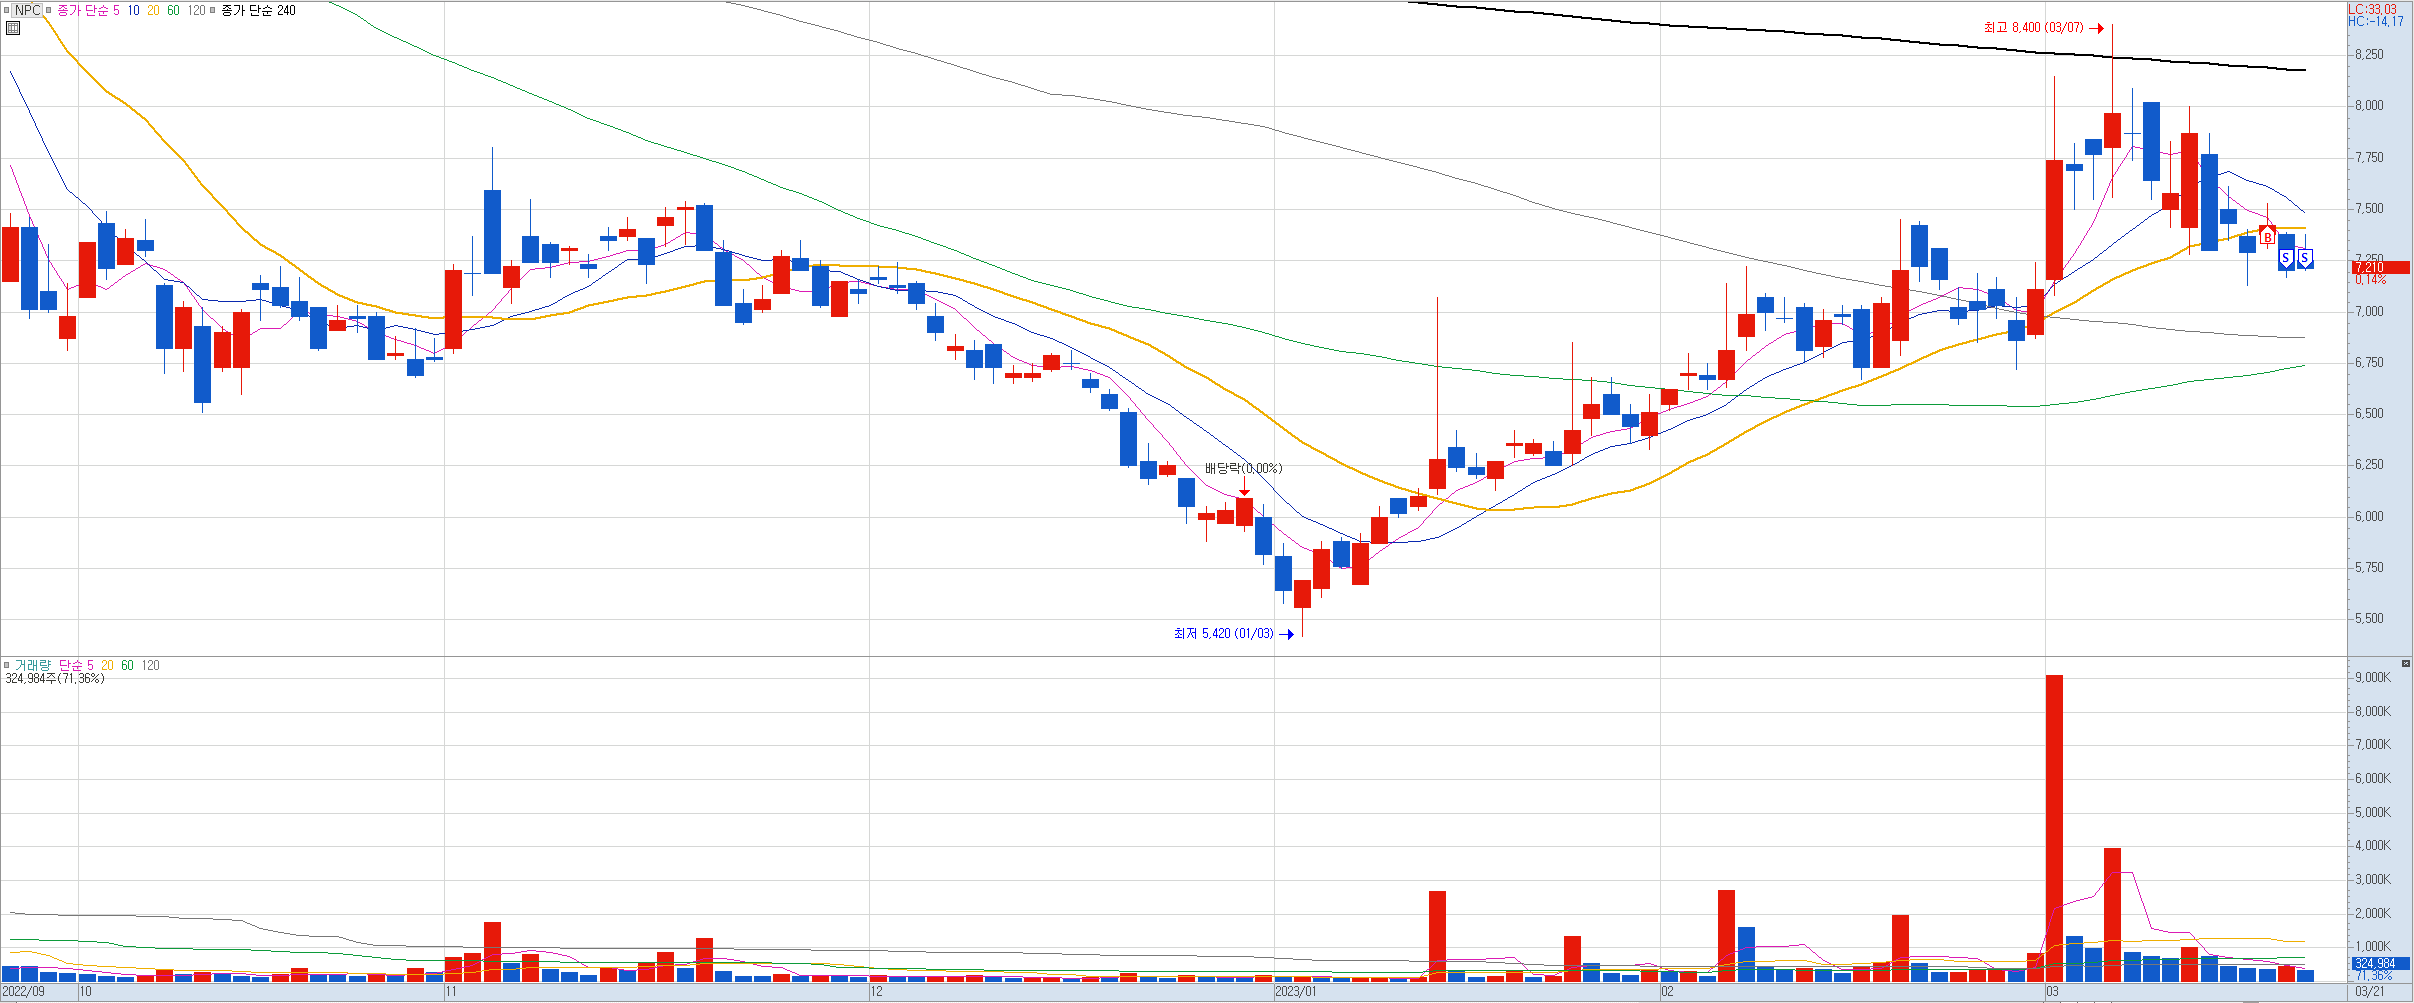Click the last blue S sell marker
This screenshot has width=2414, height=1003.
tap(2305, 259)
